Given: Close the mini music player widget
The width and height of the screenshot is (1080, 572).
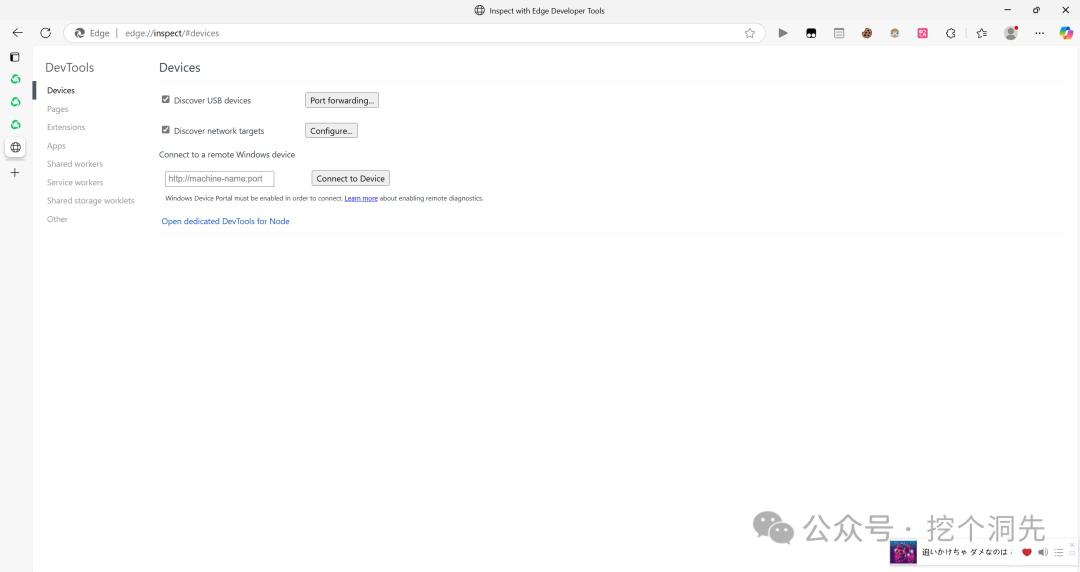Looking at the screenshot, I should coord(1072,544).
